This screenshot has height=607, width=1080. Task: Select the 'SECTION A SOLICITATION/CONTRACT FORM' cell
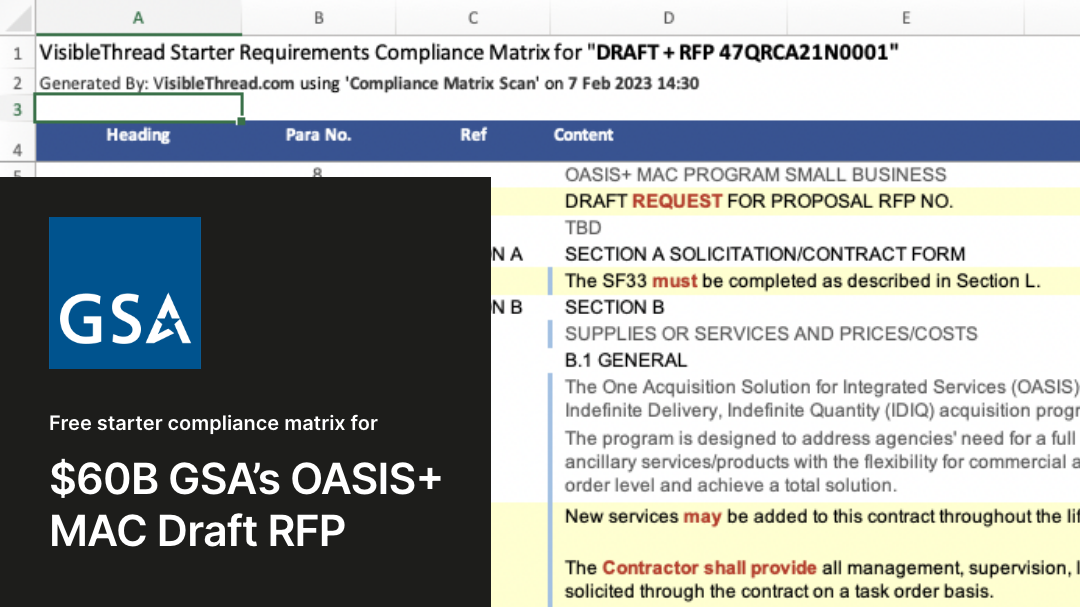(x=764, y=254)
